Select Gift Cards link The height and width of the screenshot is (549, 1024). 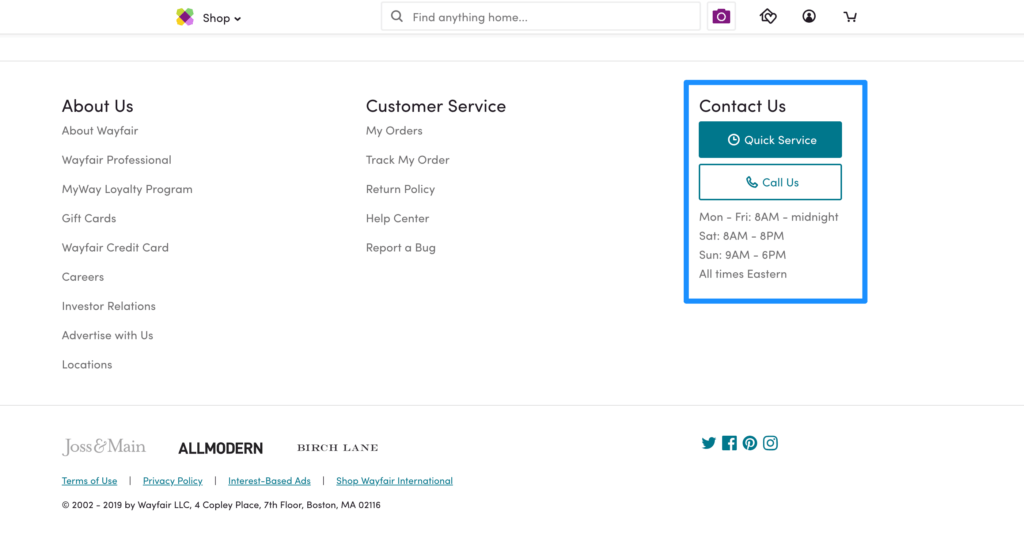tap(89, 218)
